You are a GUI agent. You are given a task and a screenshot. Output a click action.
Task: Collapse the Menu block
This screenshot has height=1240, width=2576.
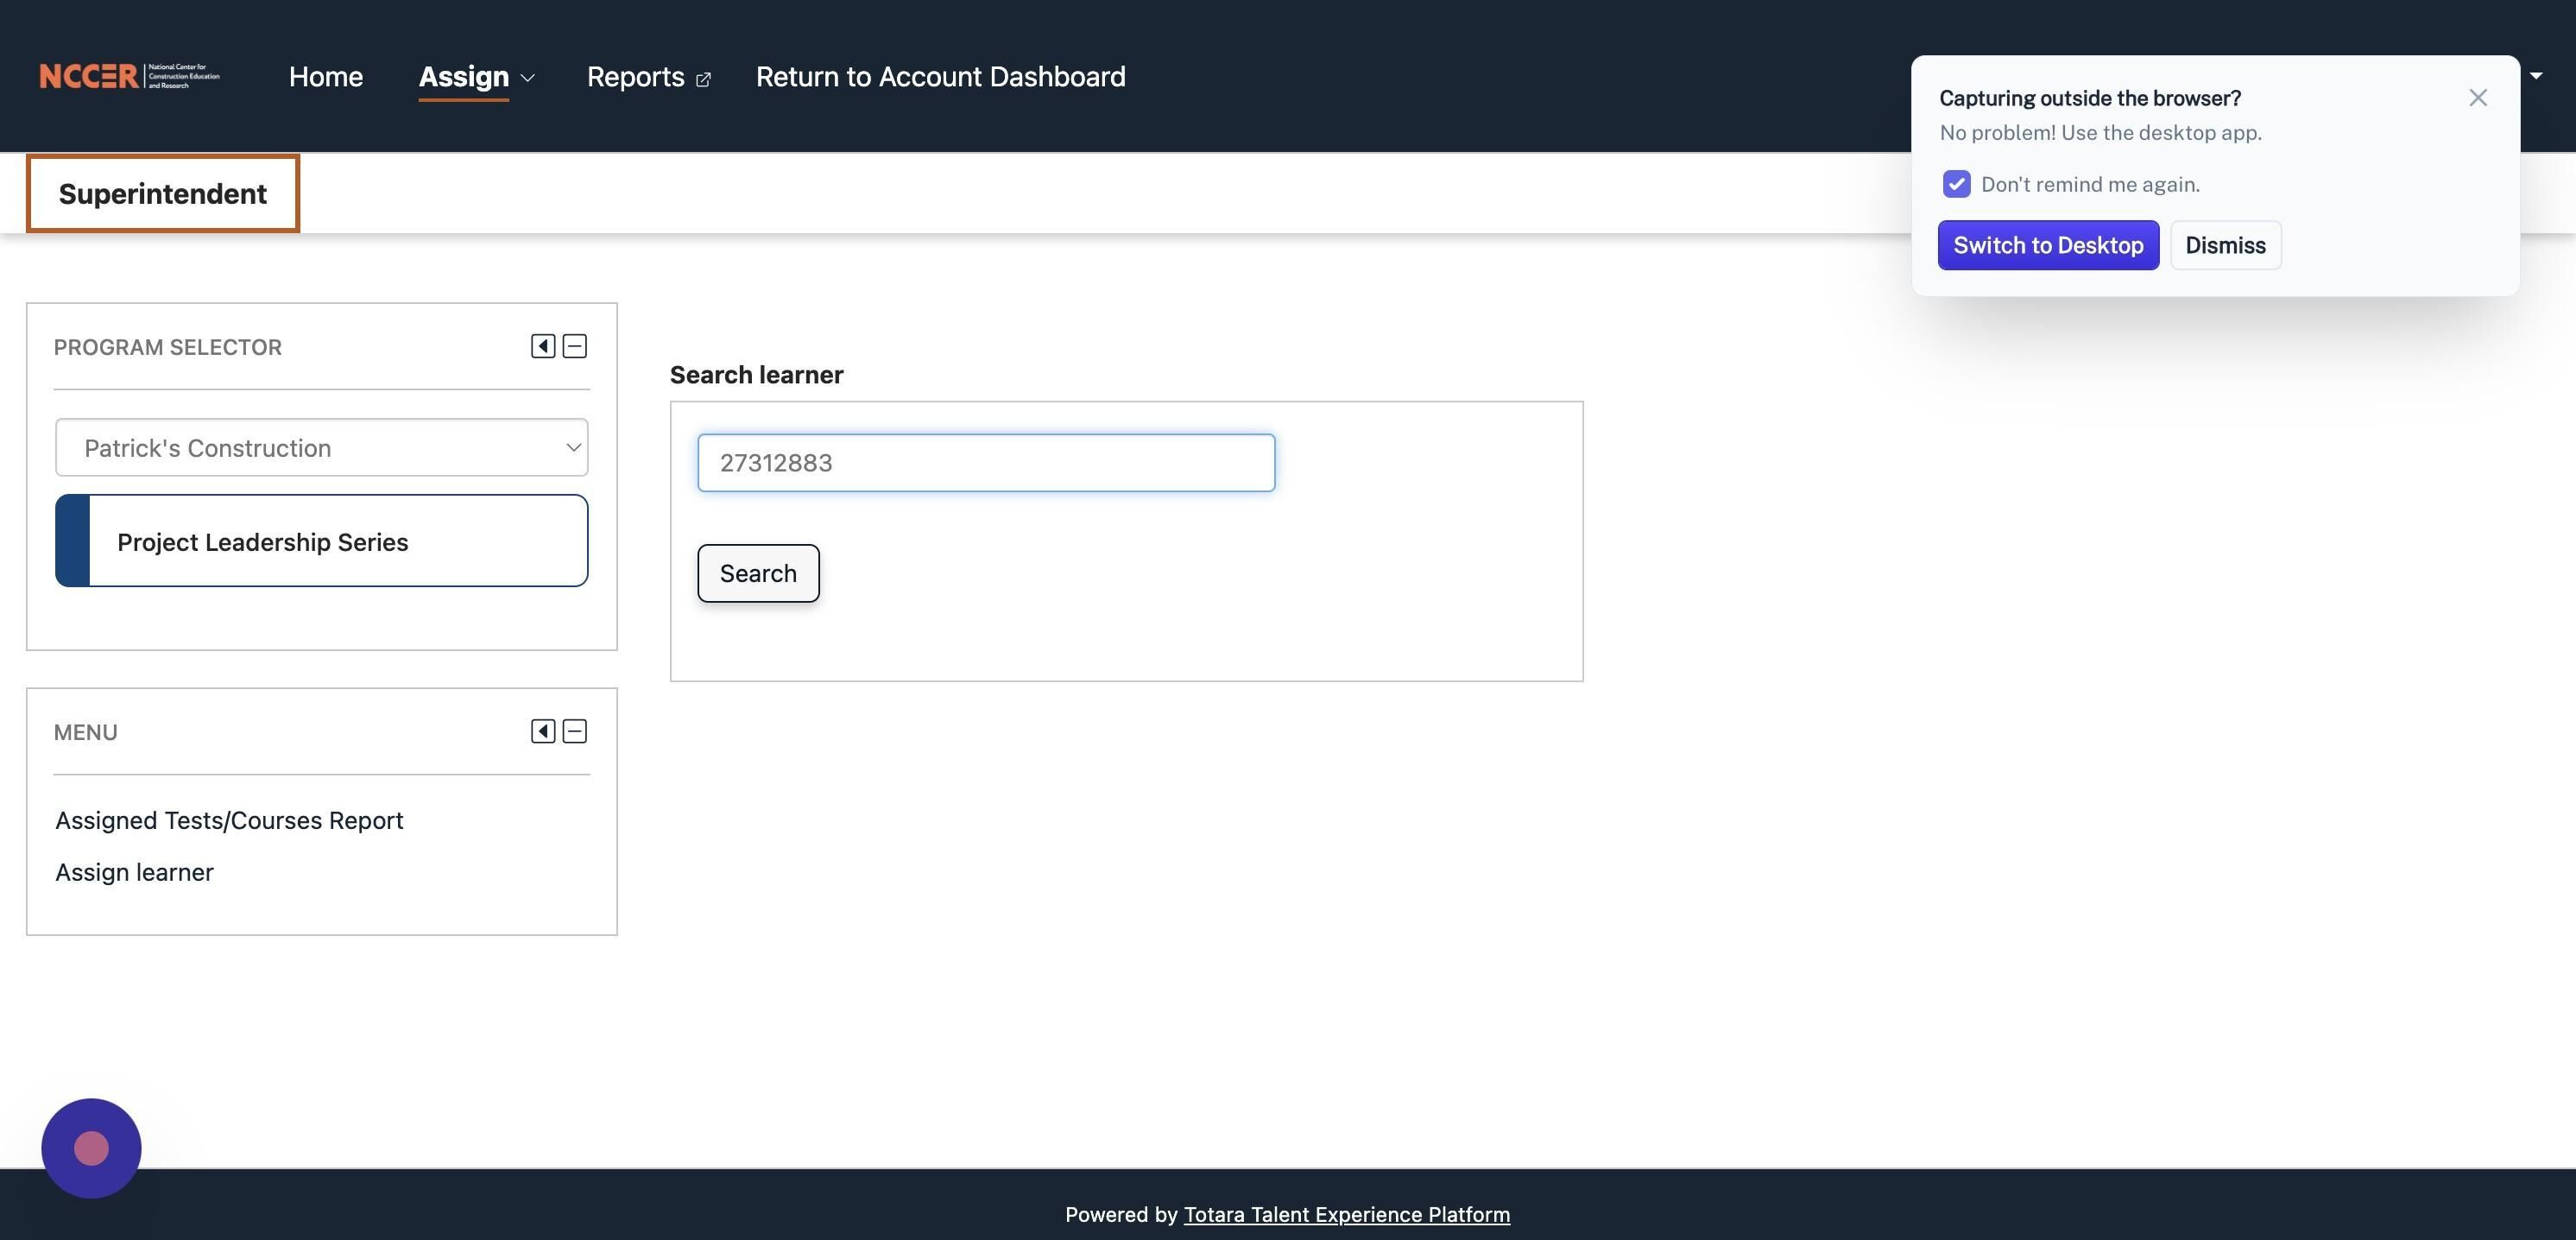[575, 731]
